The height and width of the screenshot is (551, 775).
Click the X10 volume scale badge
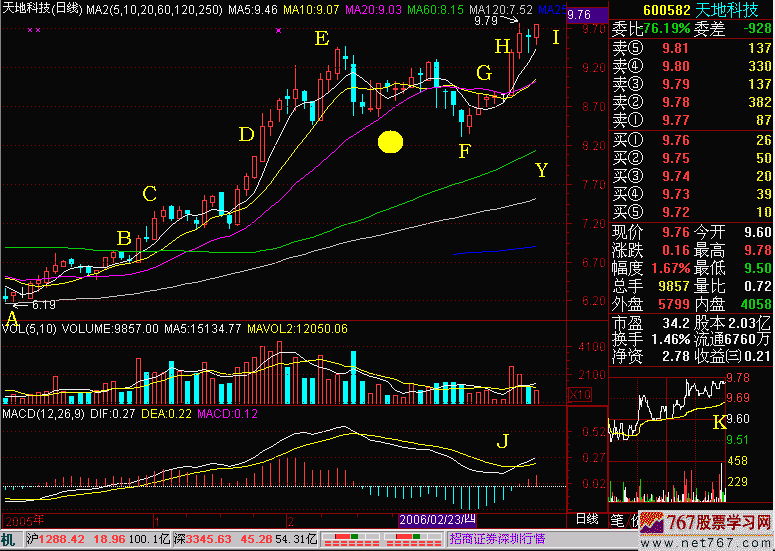coord(576,394)
